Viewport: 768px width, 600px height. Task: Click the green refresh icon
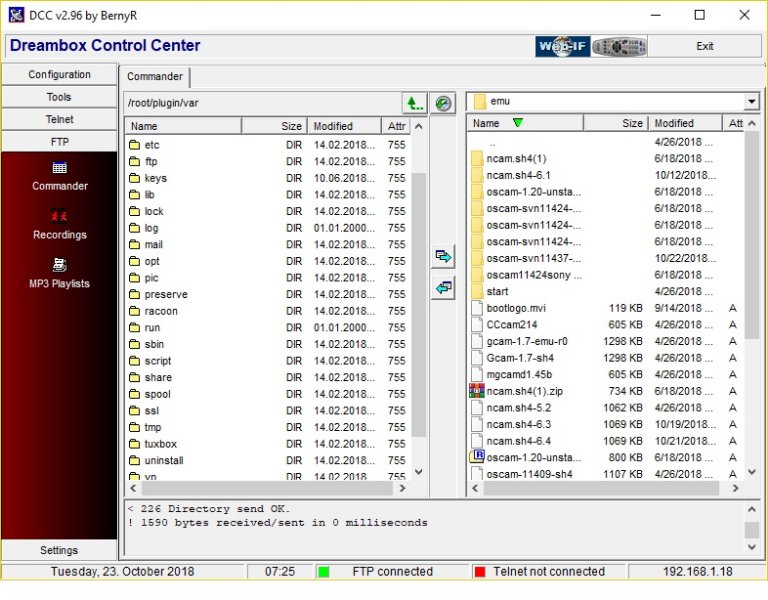coord(443,103)
